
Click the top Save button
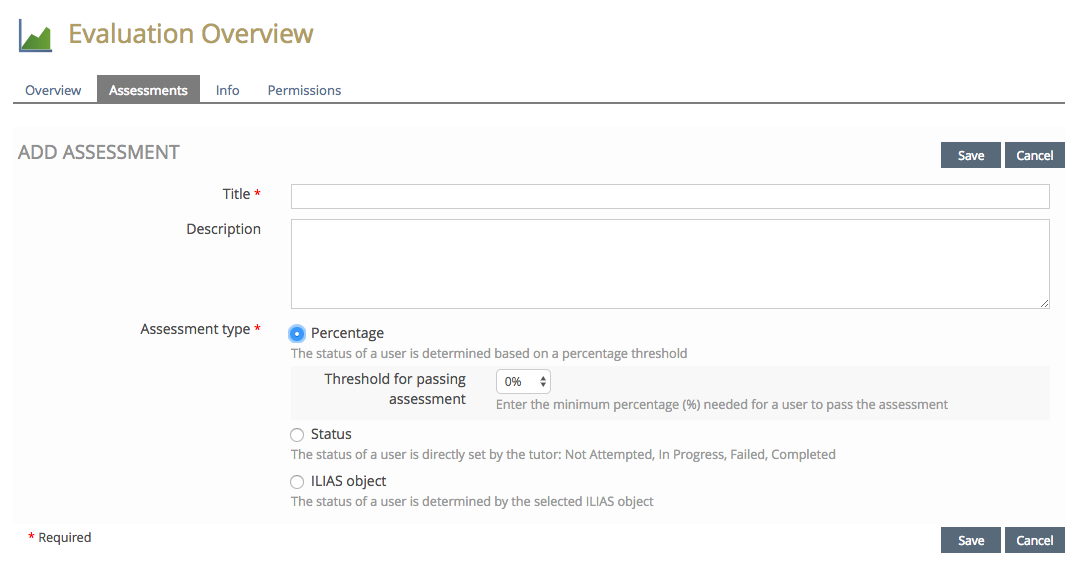[x=970, y=155]
